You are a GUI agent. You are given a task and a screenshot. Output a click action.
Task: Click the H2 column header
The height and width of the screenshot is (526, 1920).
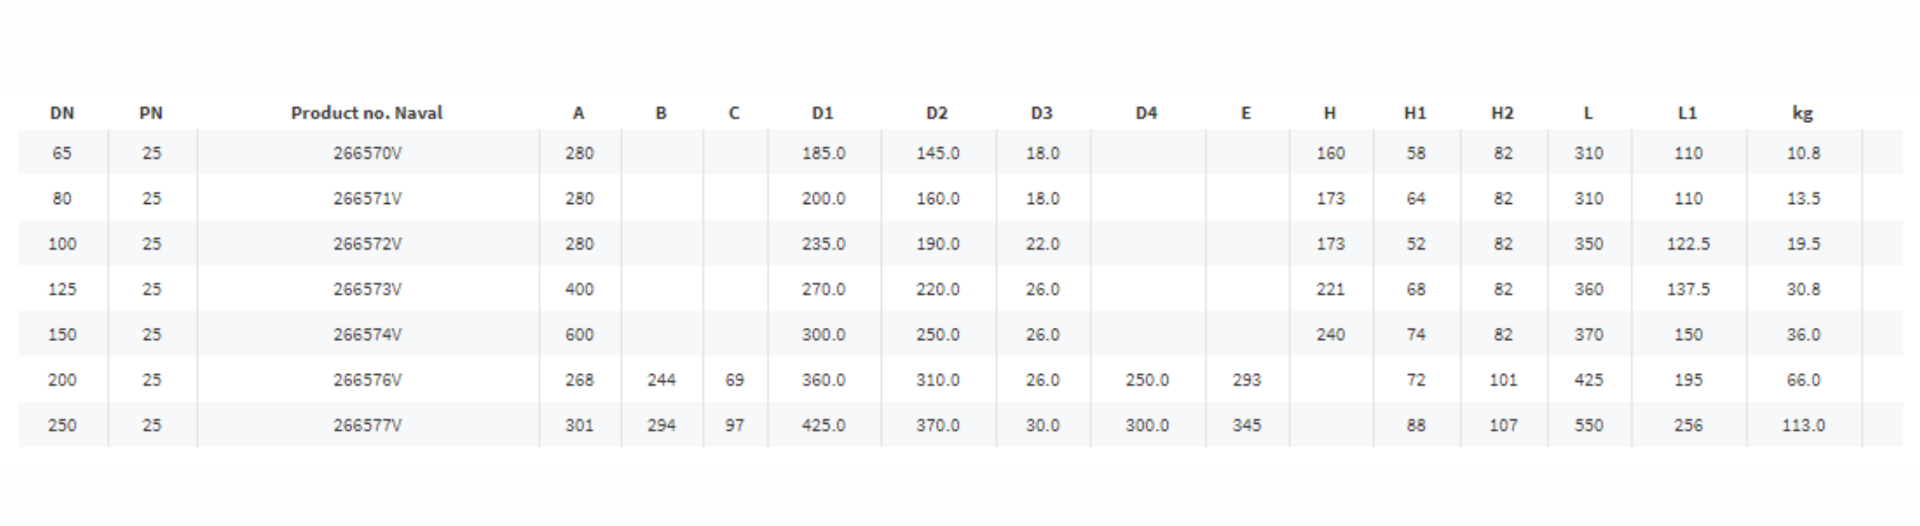(1502, 113)
